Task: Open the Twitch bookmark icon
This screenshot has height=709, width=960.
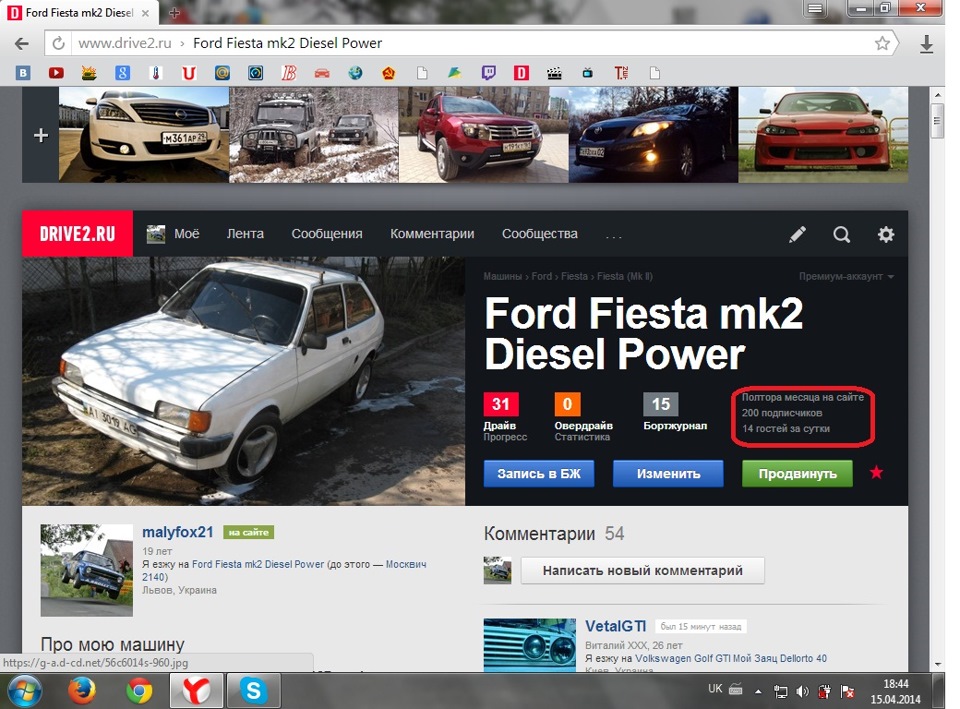Action: coord(488,73)
